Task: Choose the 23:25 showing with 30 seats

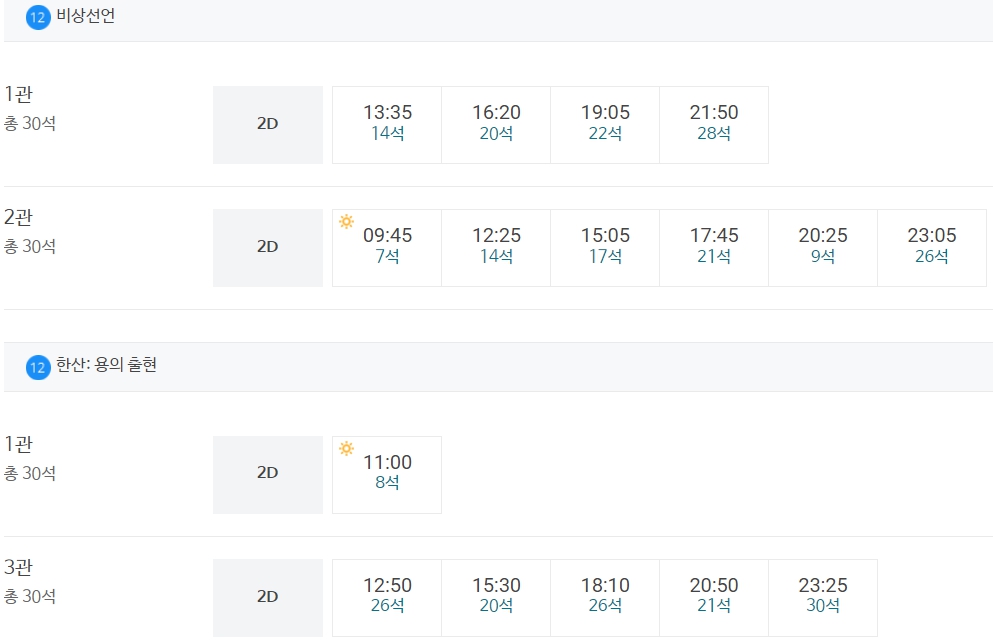Action: pos(823,598)
